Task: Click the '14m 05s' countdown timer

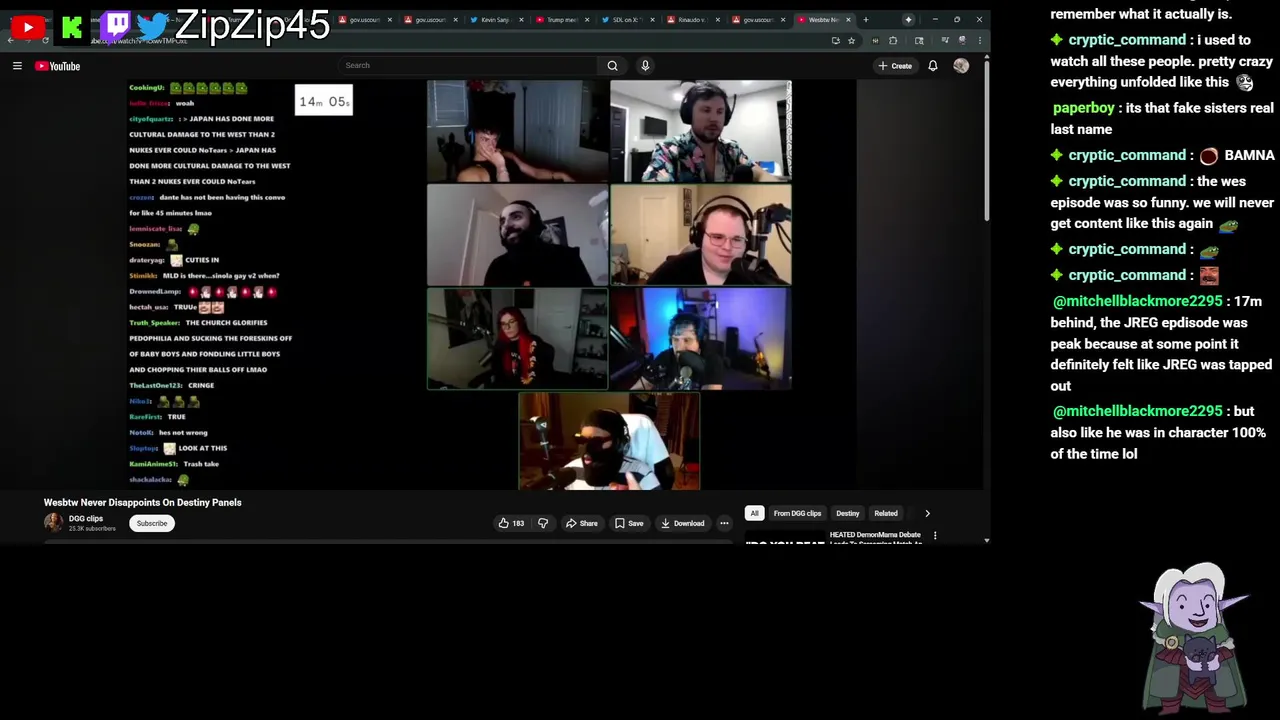Action: 324,101
